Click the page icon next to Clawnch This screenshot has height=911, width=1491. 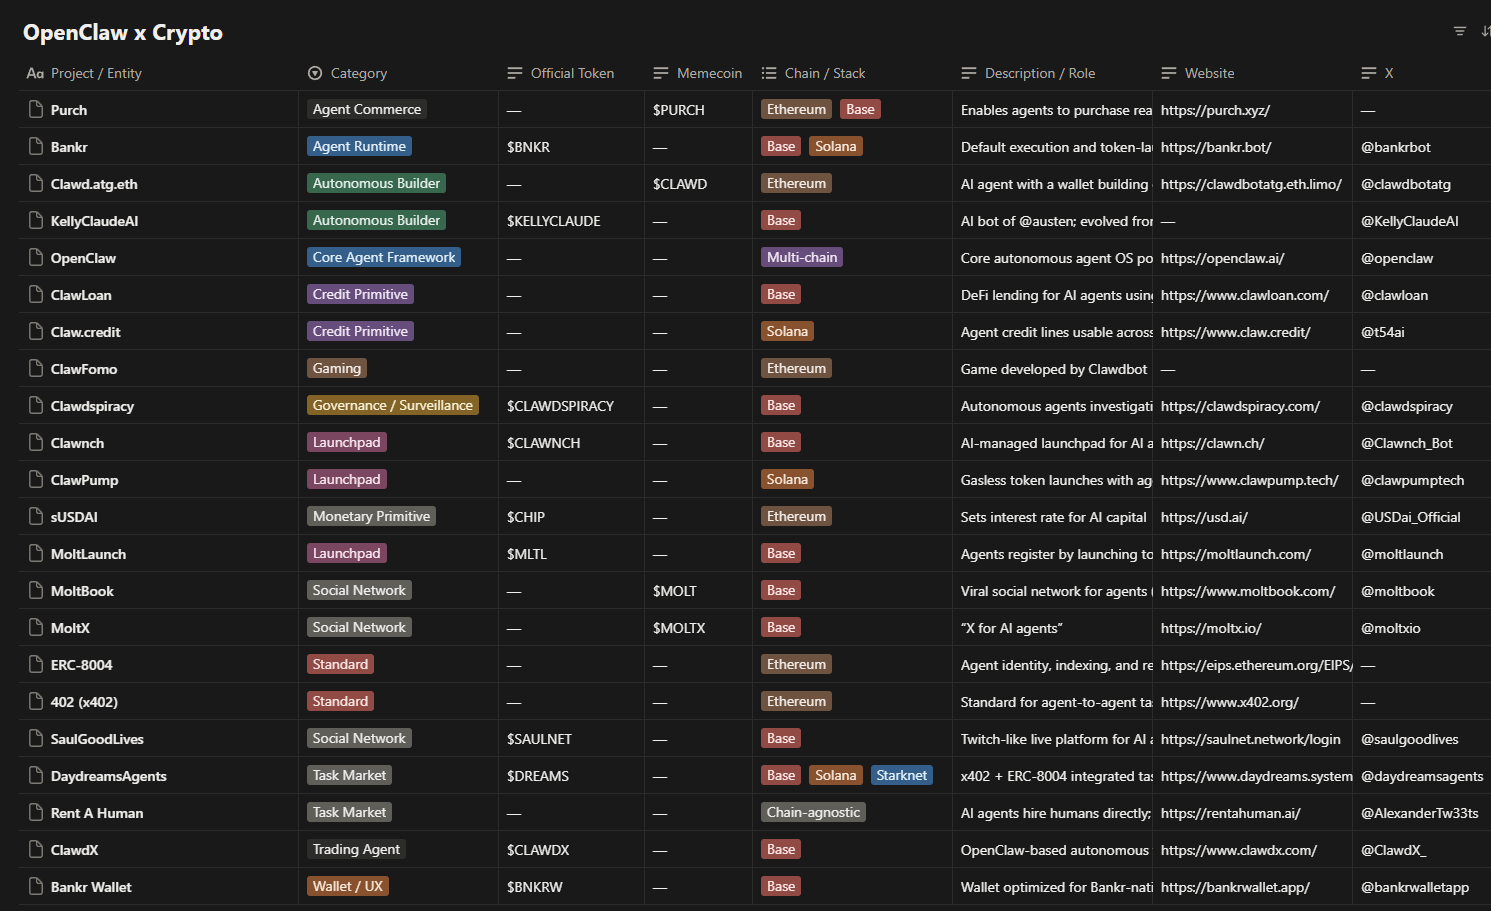pyautogui.click(x=36, y=442)
